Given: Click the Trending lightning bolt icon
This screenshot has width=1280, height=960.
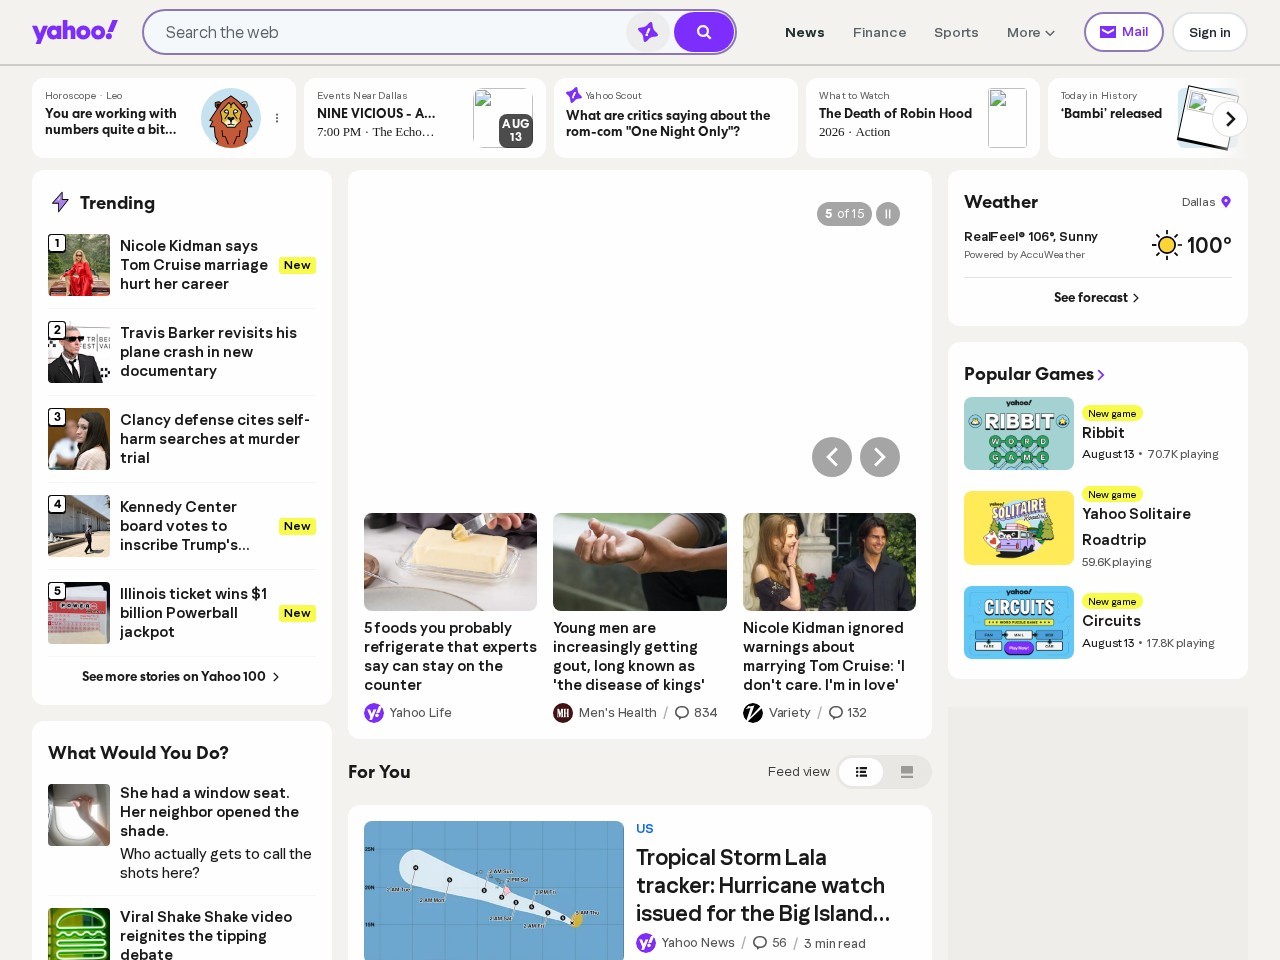Looking at the screenshot, I should click(x=60, y=202).
